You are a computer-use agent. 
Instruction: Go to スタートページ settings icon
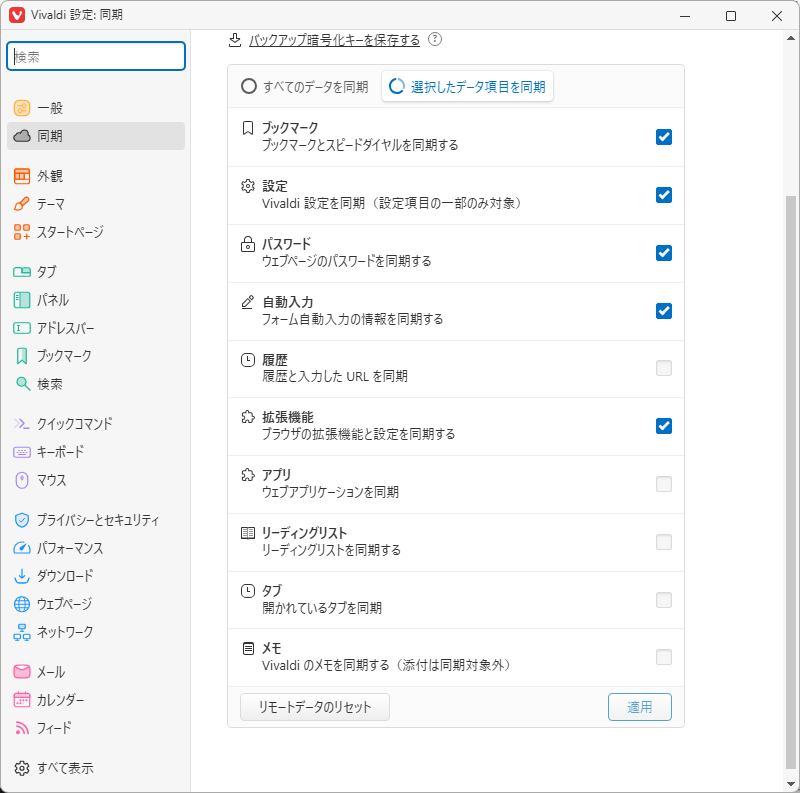click(x=21, y=232)
